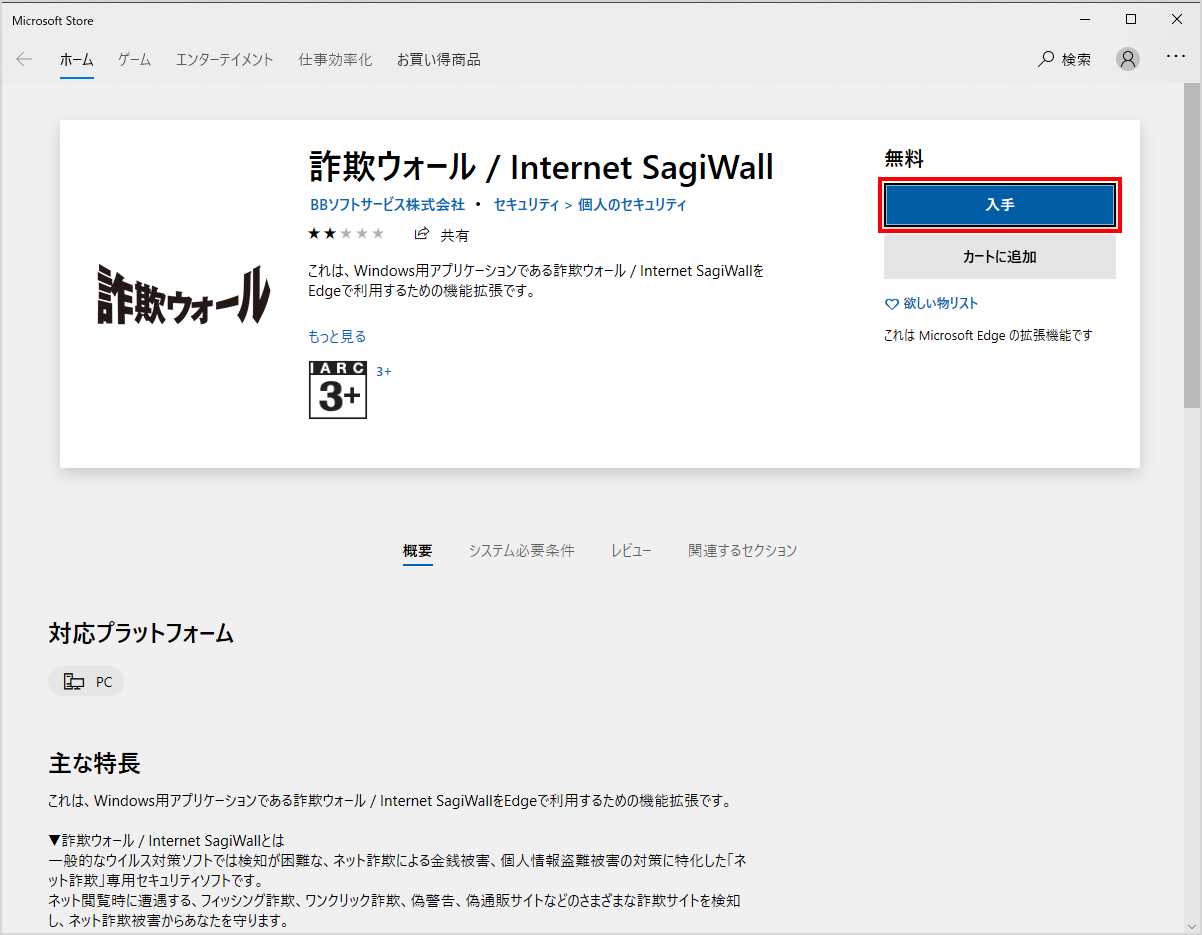The image size is (1202, 935).
Task: Open the See more (…) menu
Action: click(1176, 57)
